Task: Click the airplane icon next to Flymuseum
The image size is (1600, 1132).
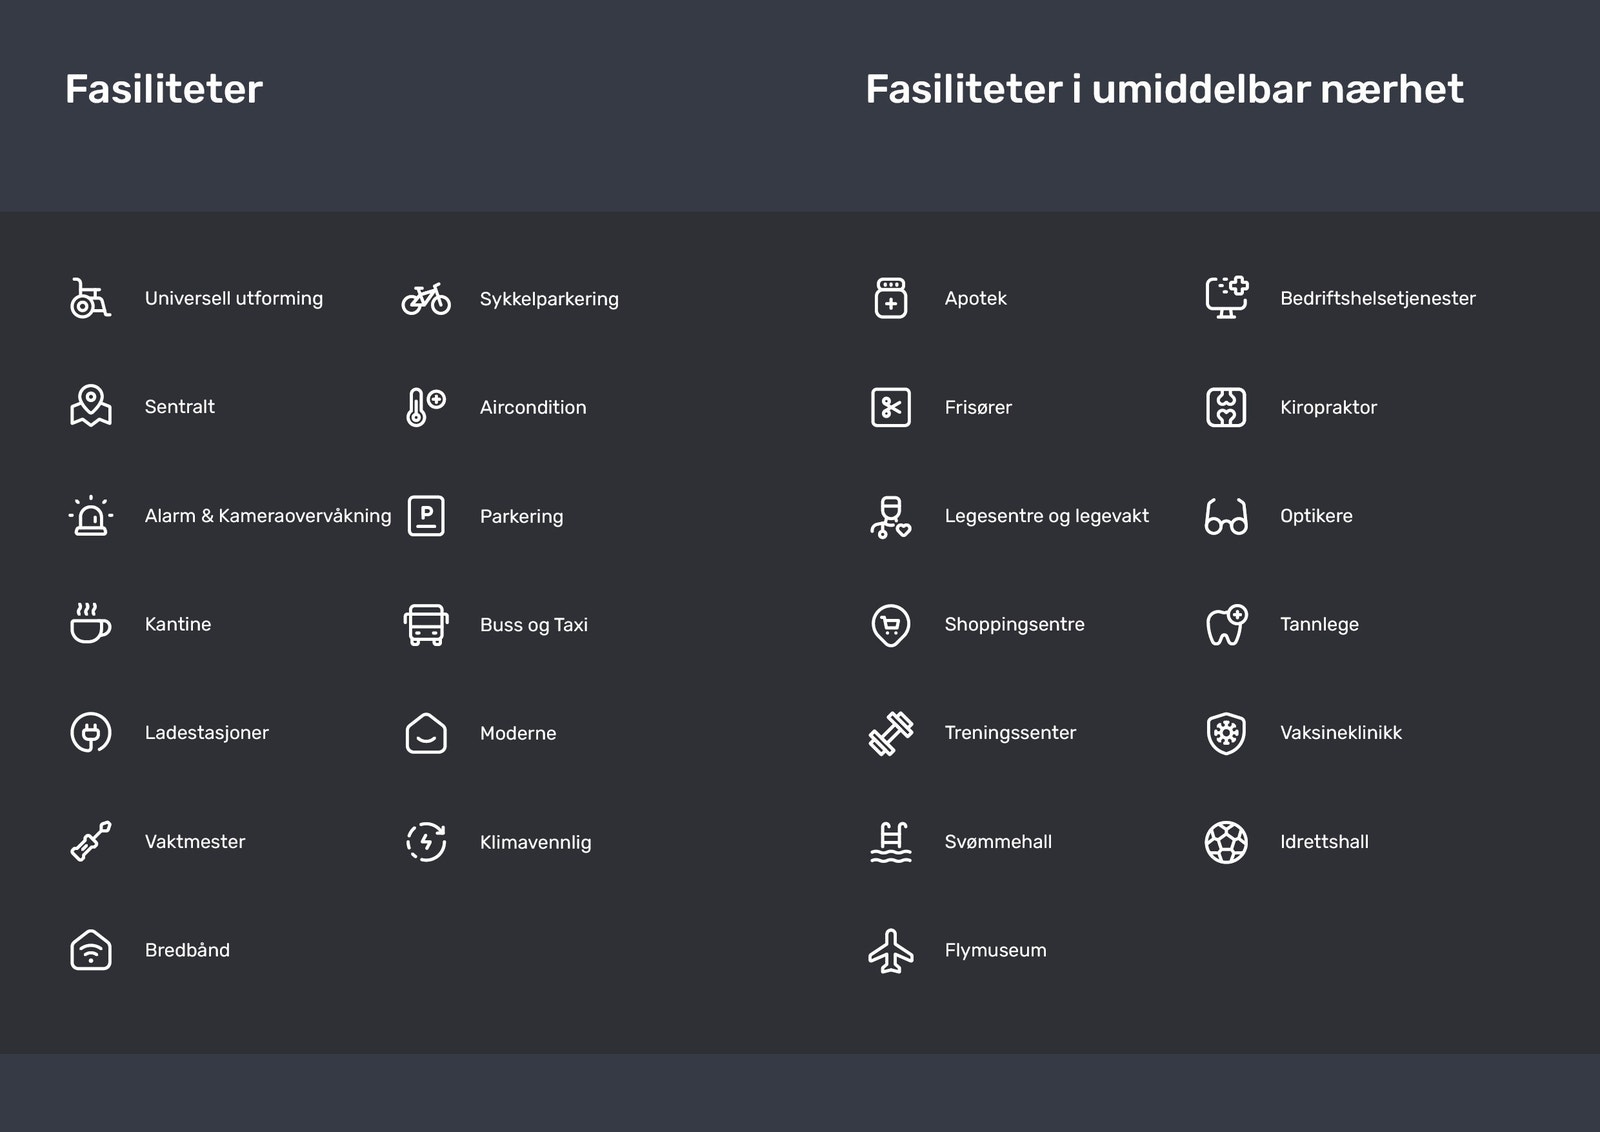Action: [x=889, y=950]
